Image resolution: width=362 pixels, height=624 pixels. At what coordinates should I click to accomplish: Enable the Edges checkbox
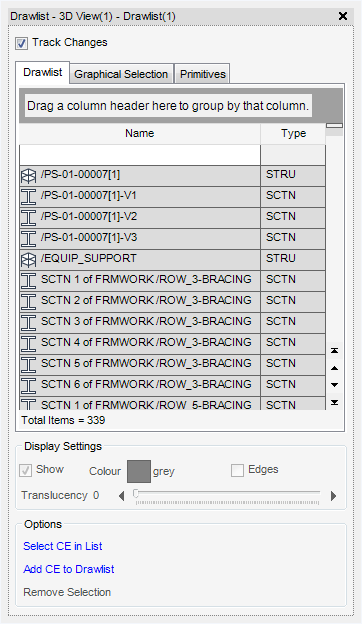click(x=237, y=471)
